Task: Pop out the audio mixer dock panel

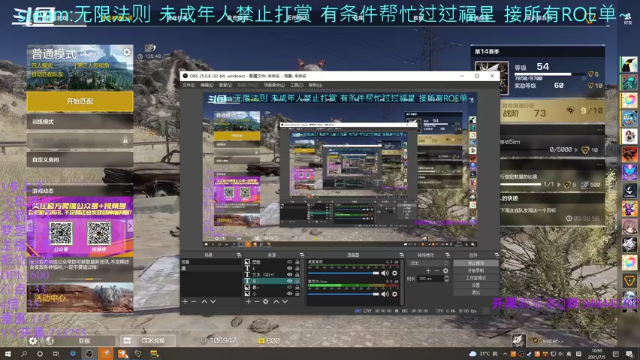Action: point(402,255)
